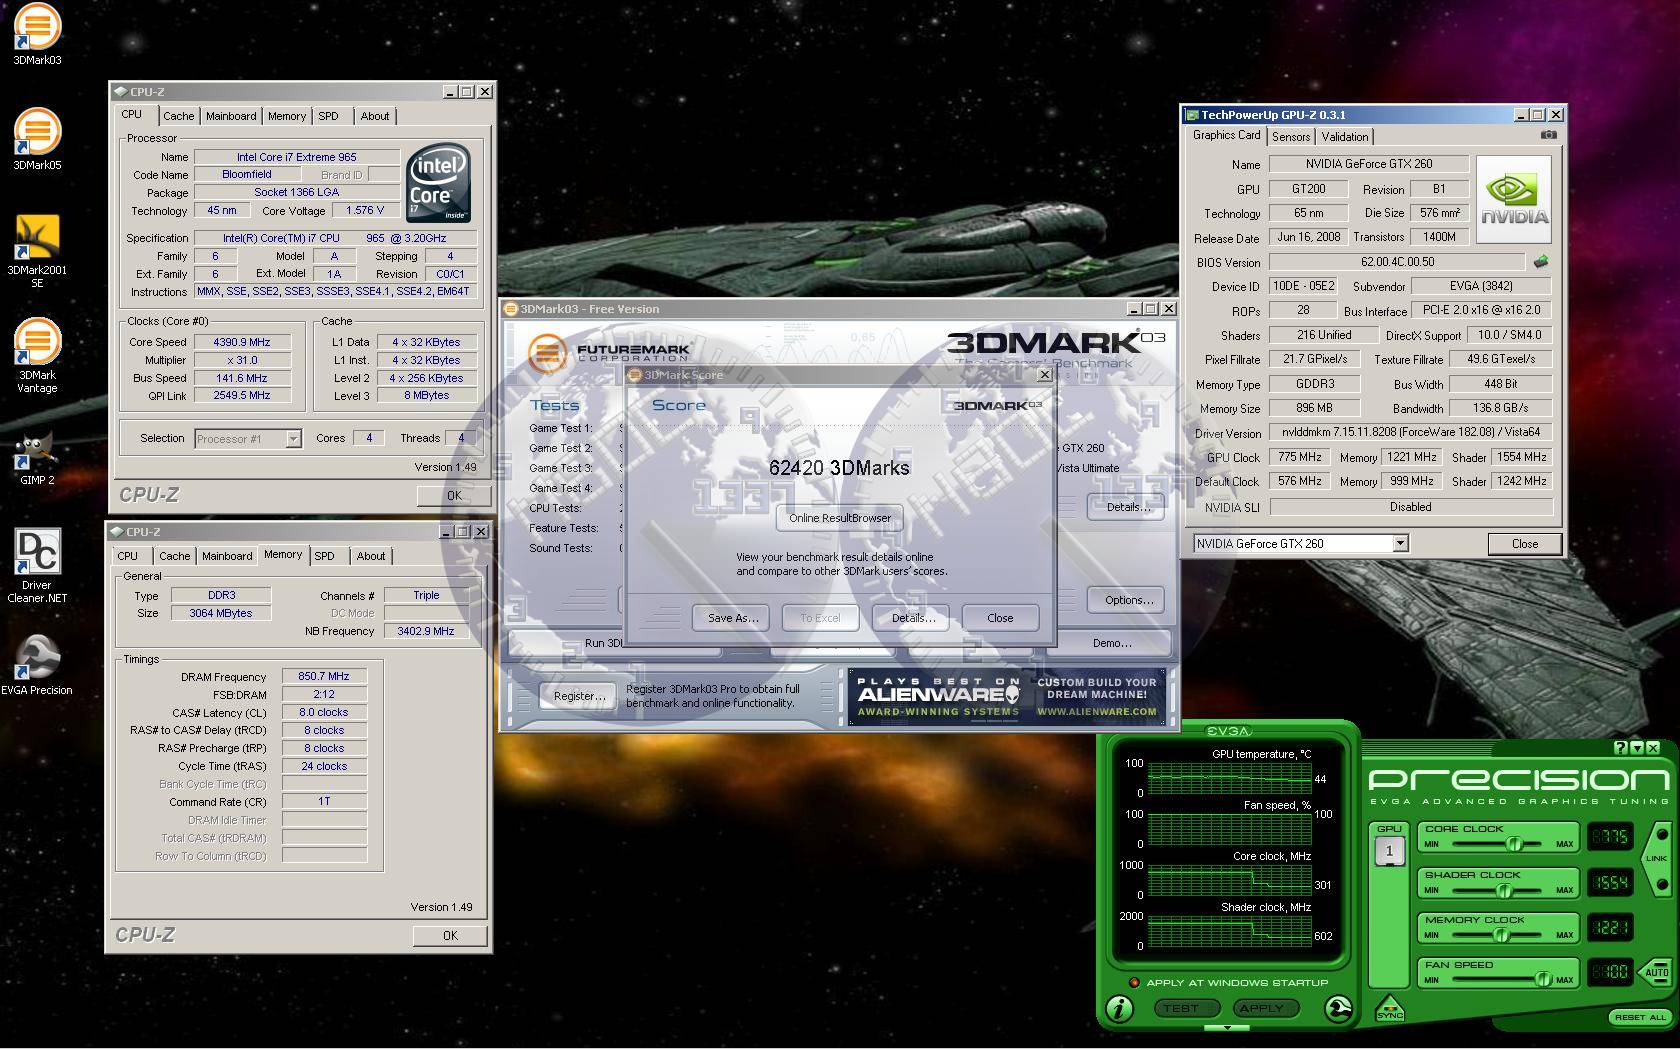Click the Details button behind score dialog

point(1127,507)
